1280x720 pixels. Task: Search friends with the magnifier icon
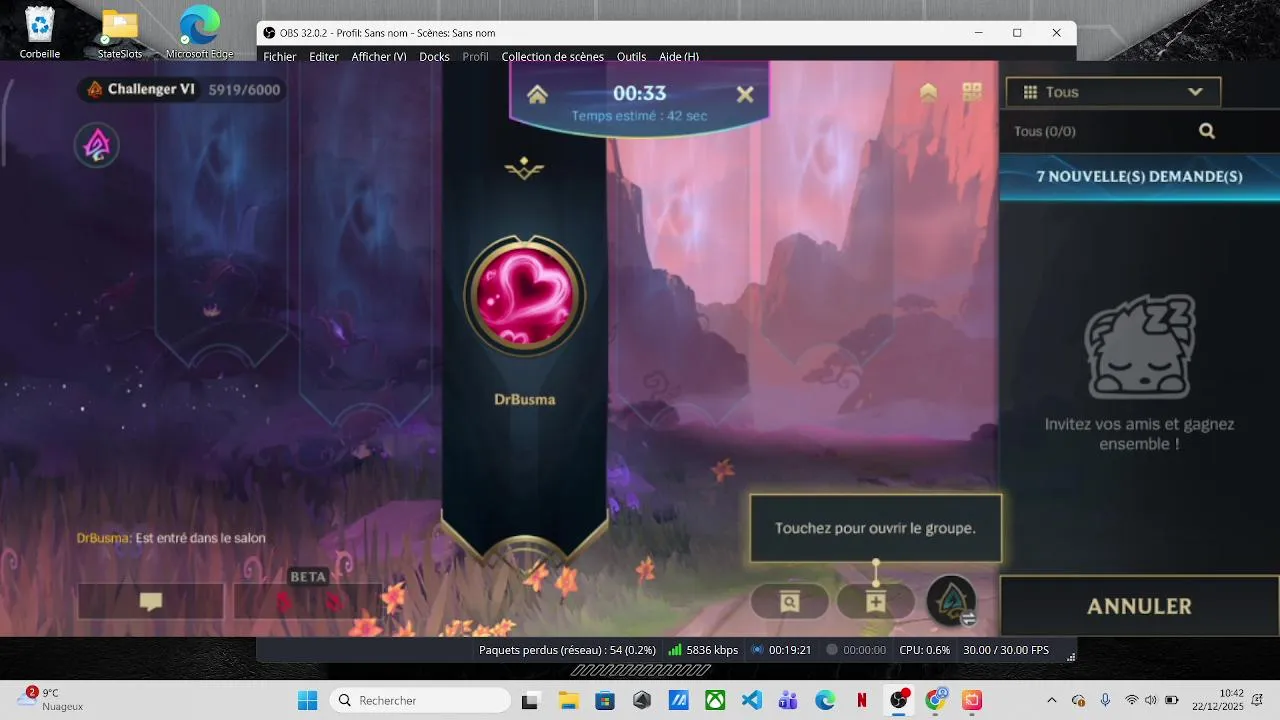[x=1207, y=131]
